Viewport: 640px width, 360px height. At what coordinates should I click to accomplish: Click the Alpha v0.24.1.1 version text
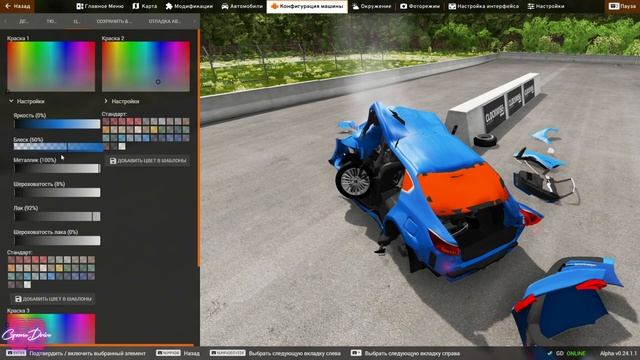(x=618, y=353)
